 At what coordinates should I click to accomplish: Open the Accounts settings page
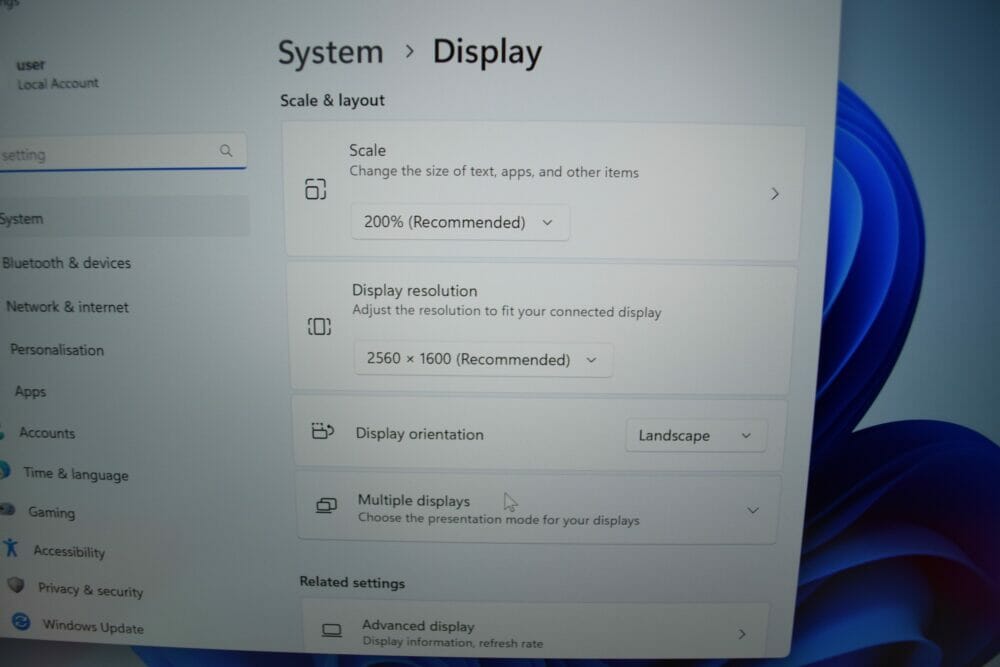coord(47,433)
